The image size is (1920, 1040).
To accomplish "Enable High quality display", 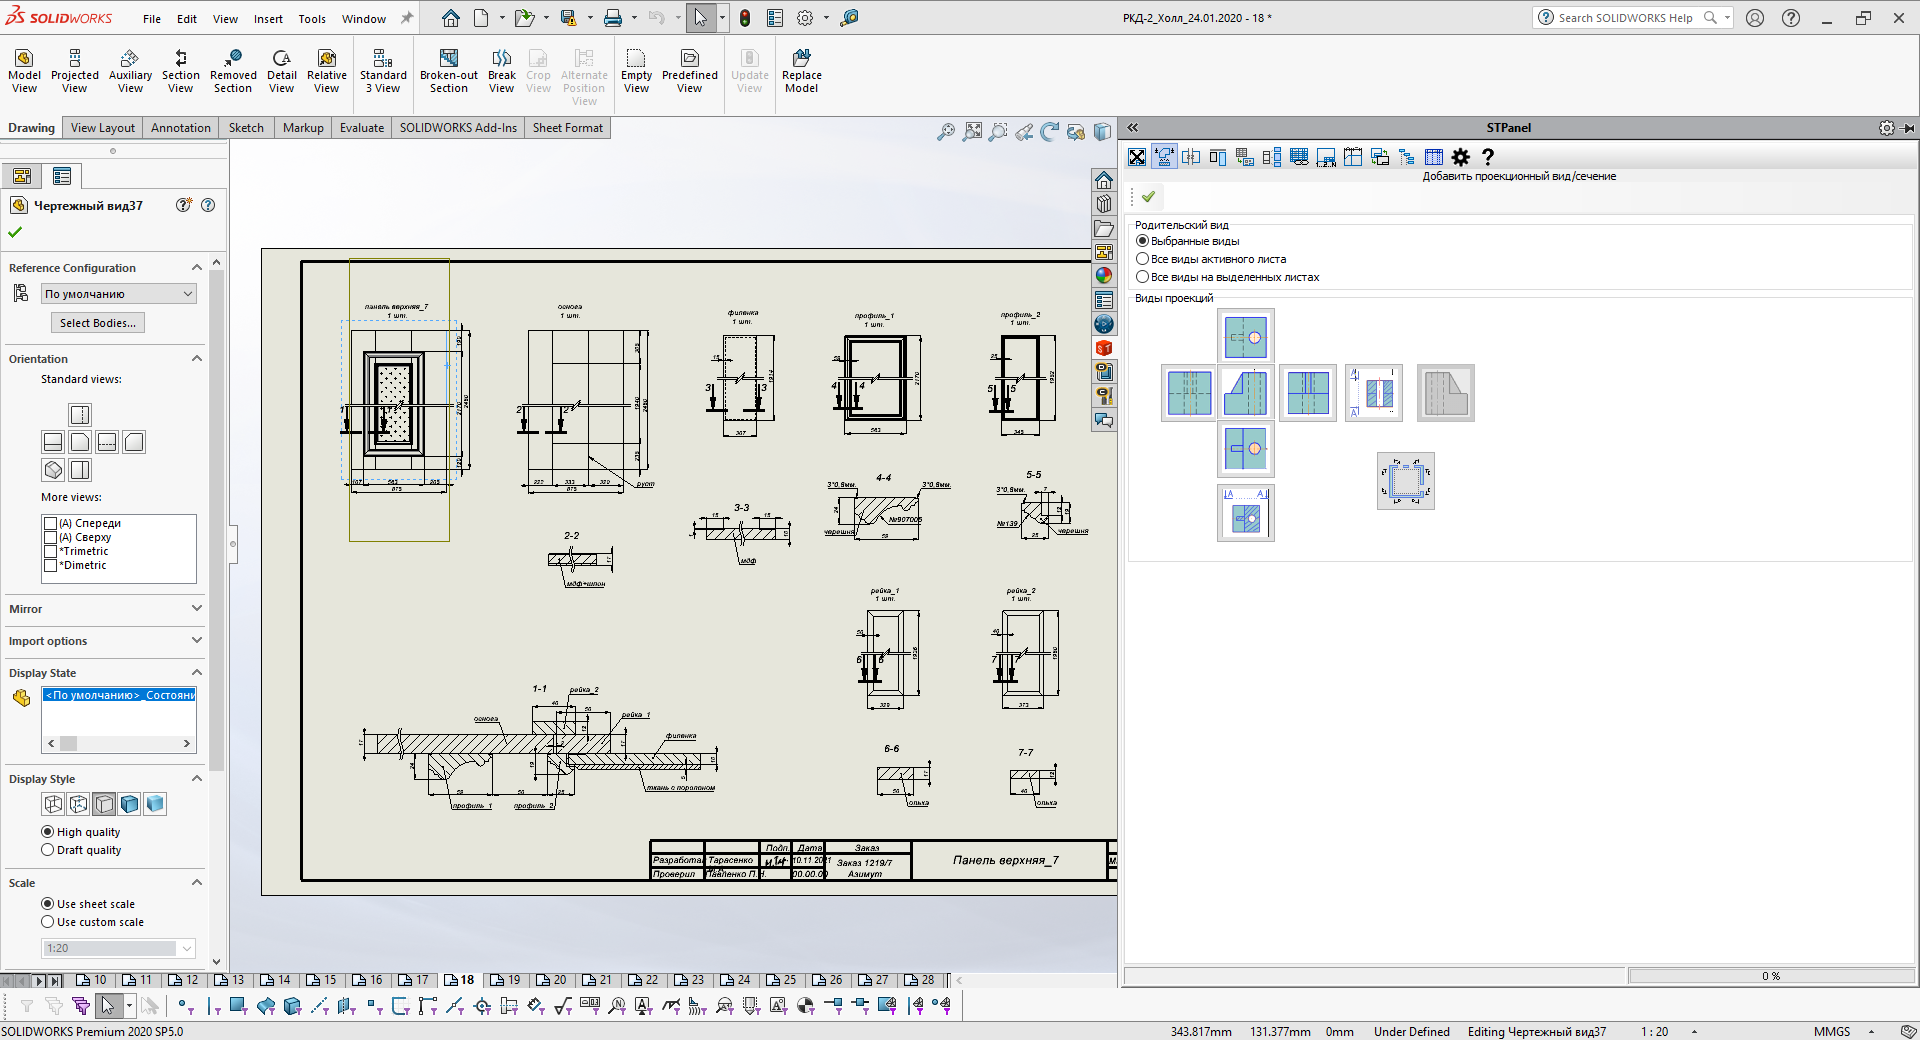I will (81, 832).
